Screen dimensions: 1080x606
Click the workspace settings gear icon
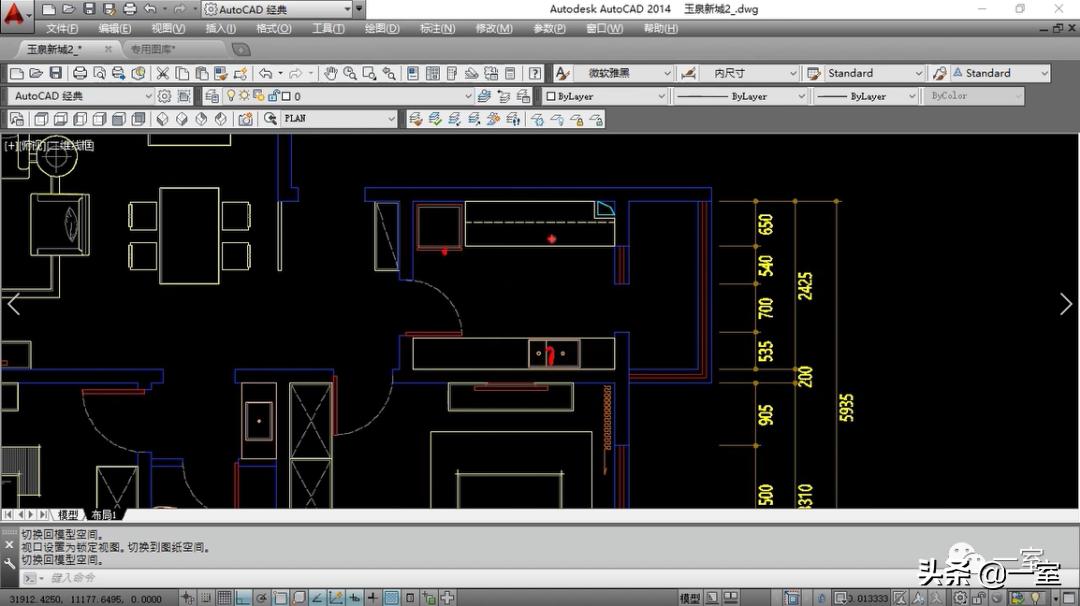point(165,96)
